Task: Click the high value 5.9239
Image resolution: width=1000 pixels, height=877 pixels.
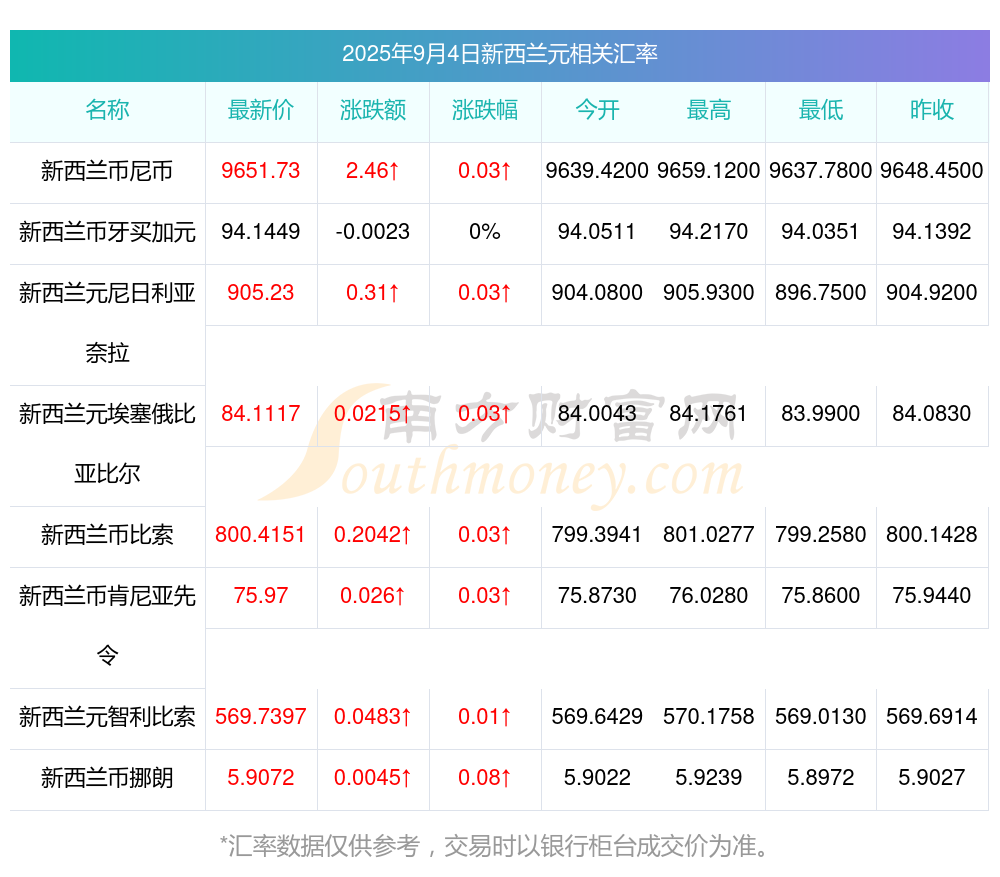Action: [709, 778]
